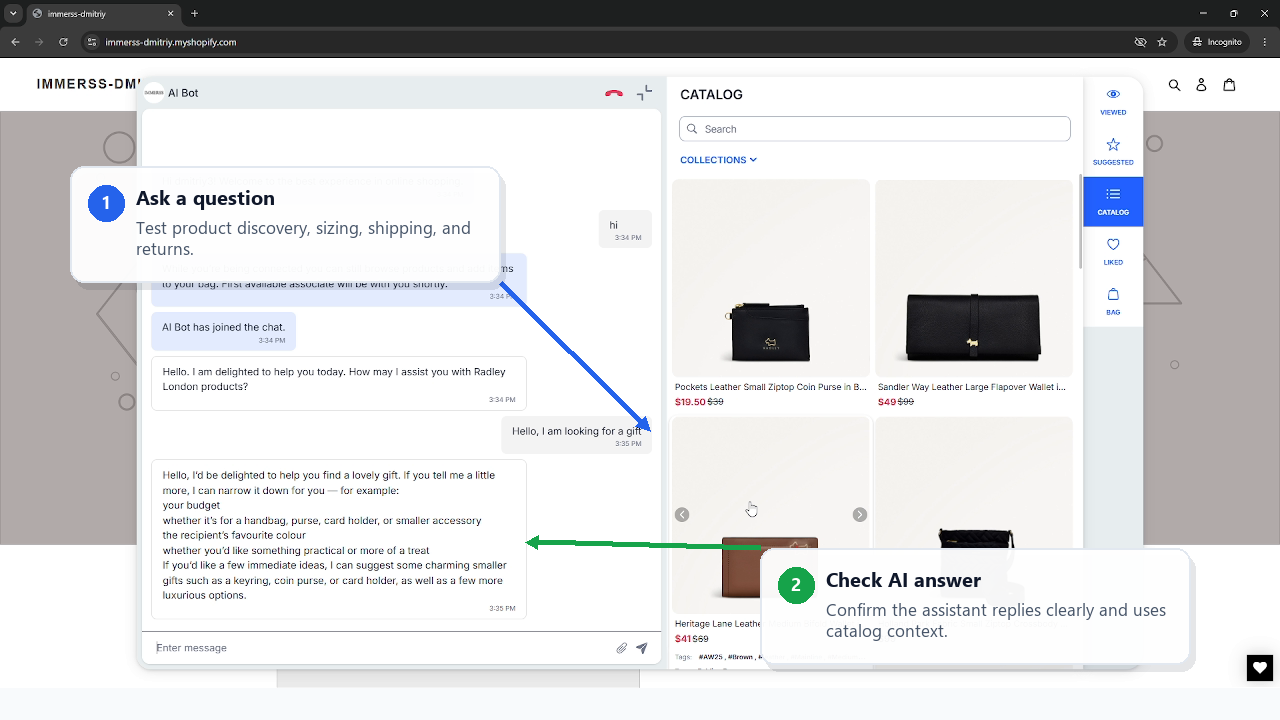The width and height of the screenshot is (1280, 720).
Task: Focus the catalog Search field
Action: 875,129
